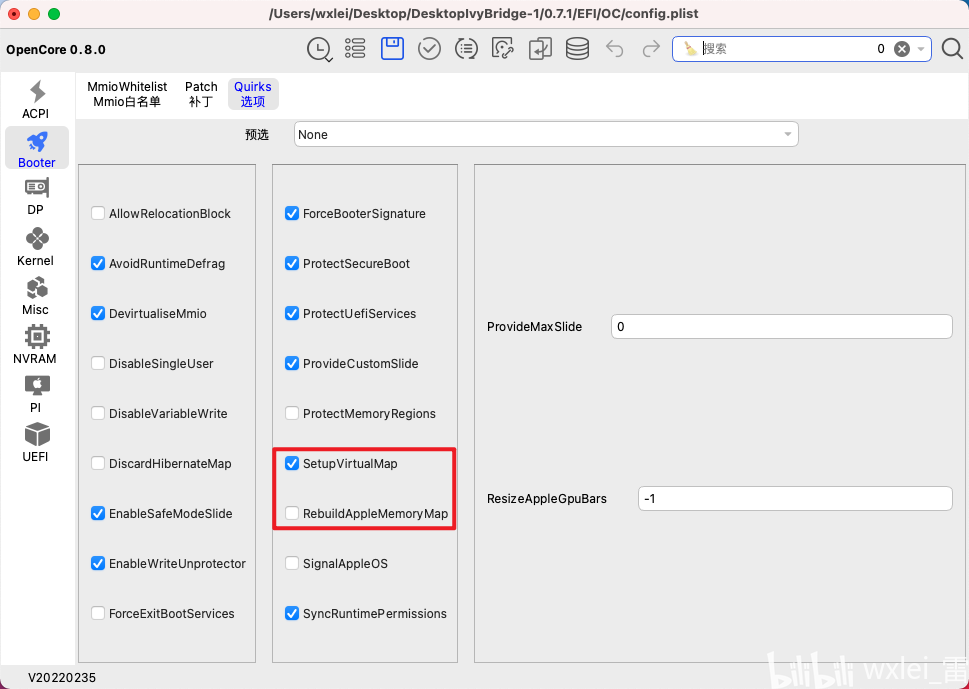Open the Misc section
Image resolution: width=969 pixels, height=689 pixels.
pos(36,296)
